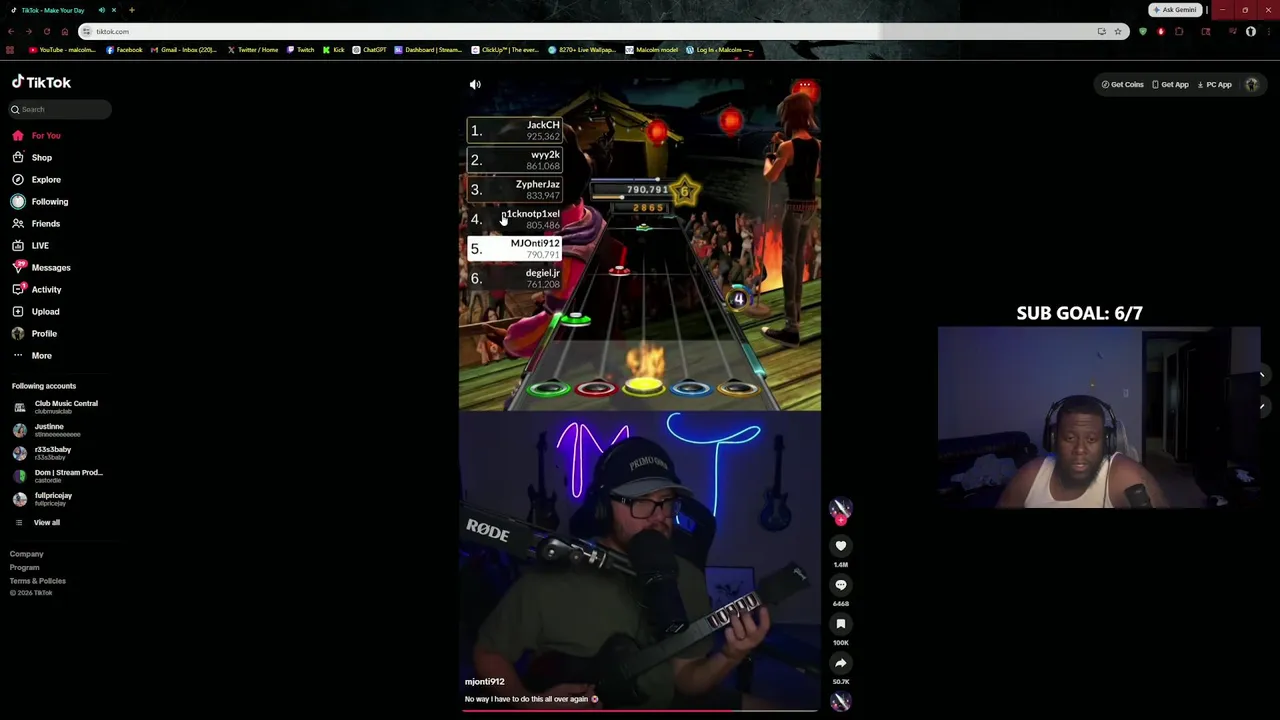The width and height of the screenshot is (1280, 720).
Task: Go to the browser home page
Action: tap(65, 31)
